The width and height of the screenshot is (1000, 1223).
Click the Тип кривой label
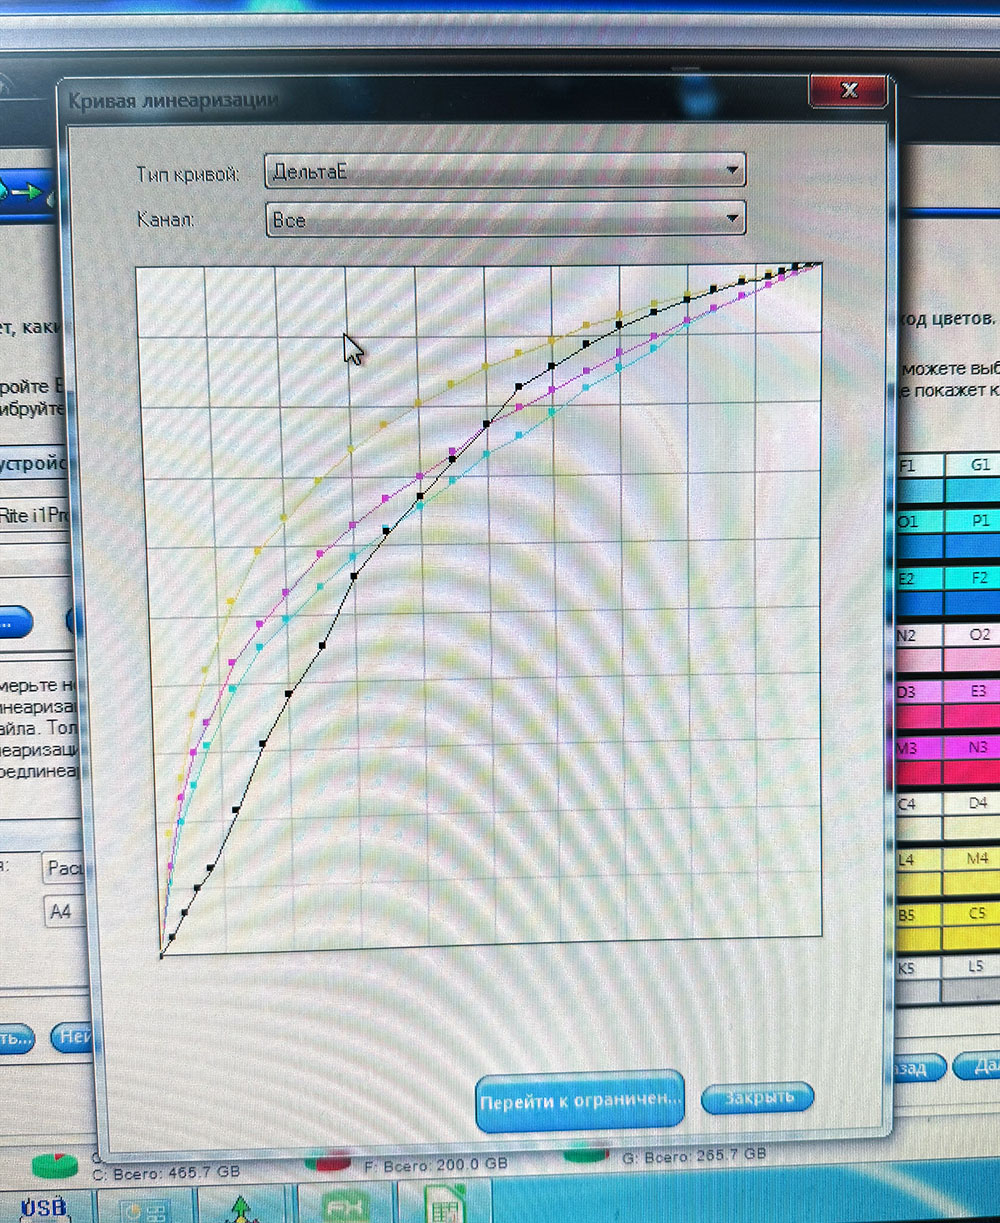[x=188, y=174]
